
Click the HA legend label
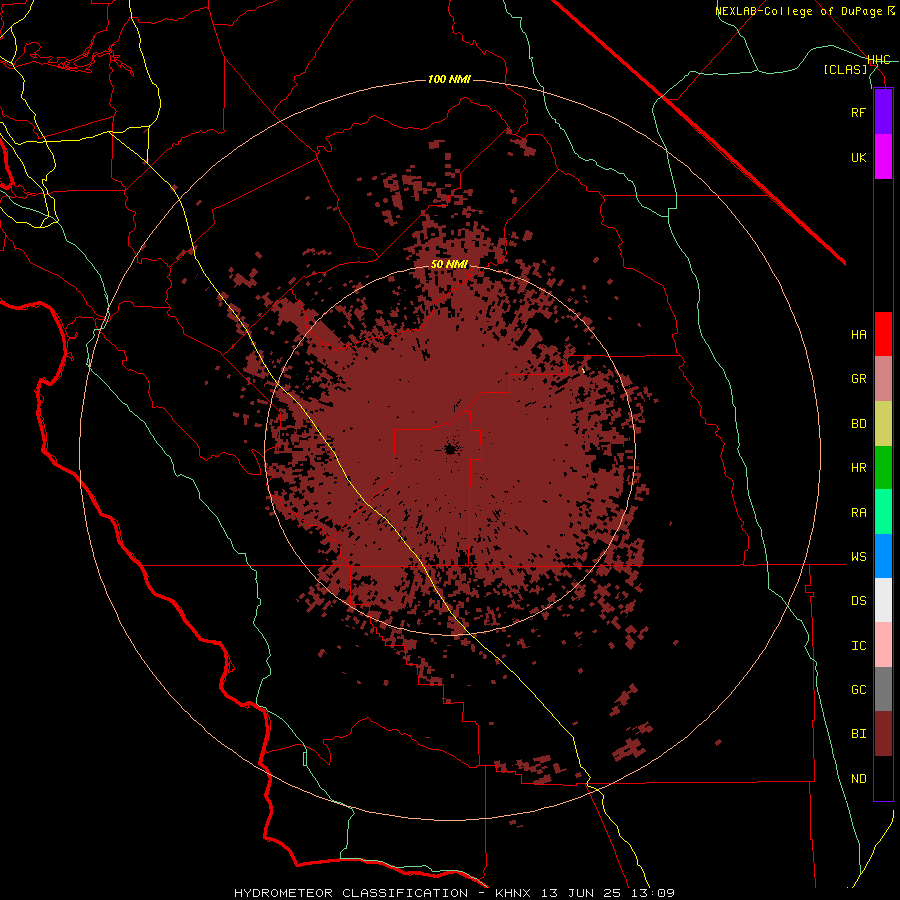(858, 335)
